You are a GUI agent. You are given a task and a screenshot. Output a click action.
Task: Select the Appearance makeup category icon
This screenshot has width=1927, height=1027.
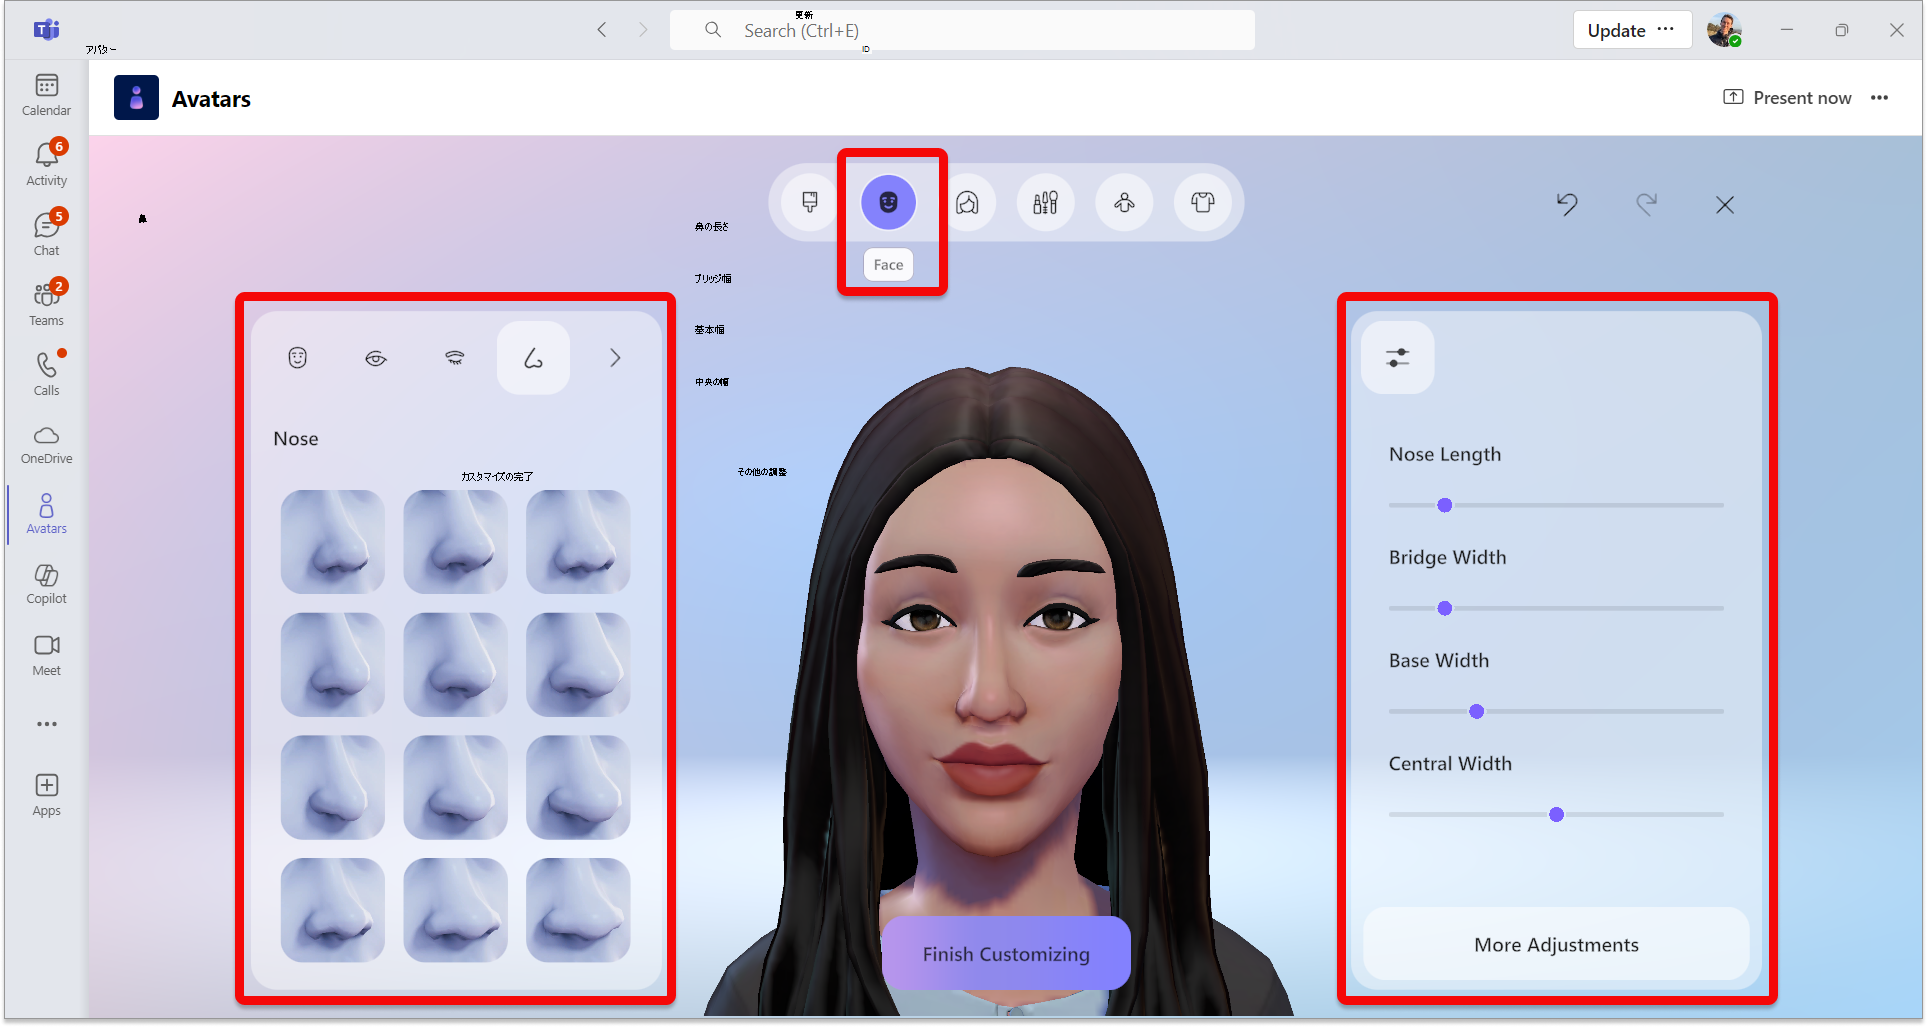coord(1045,203)
